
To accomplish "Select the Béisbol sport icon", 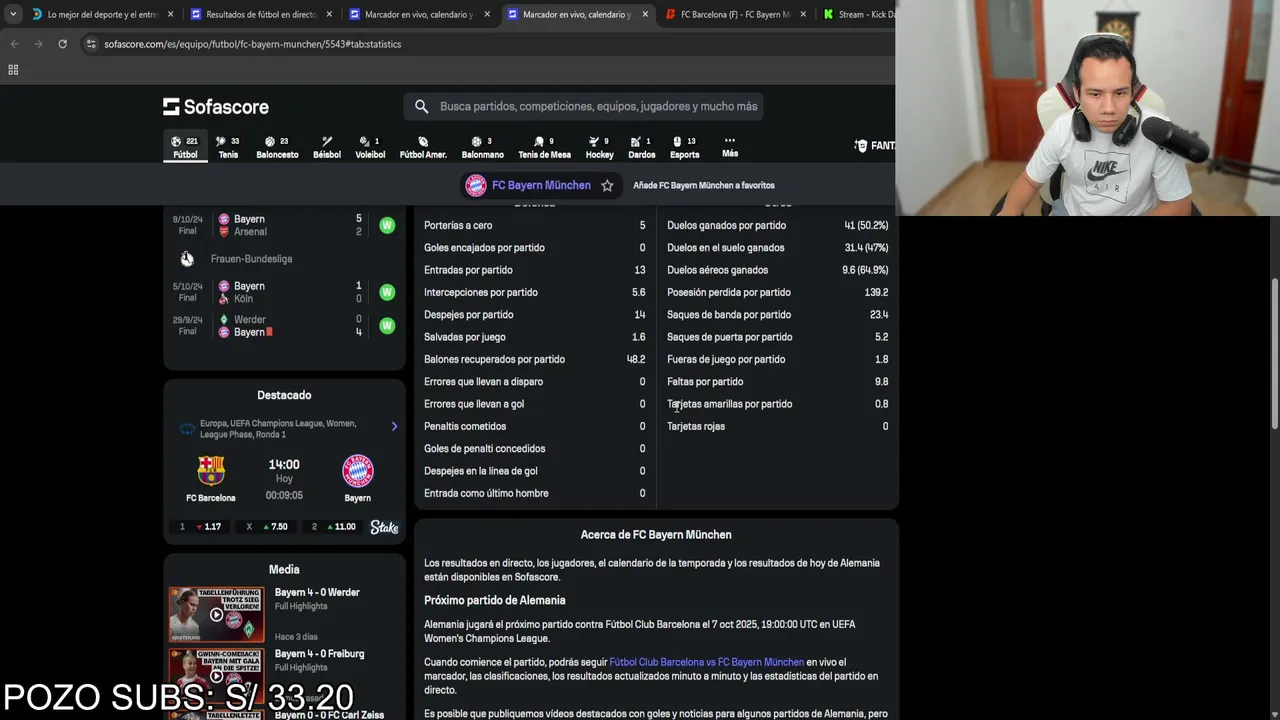I will point(327,147).
